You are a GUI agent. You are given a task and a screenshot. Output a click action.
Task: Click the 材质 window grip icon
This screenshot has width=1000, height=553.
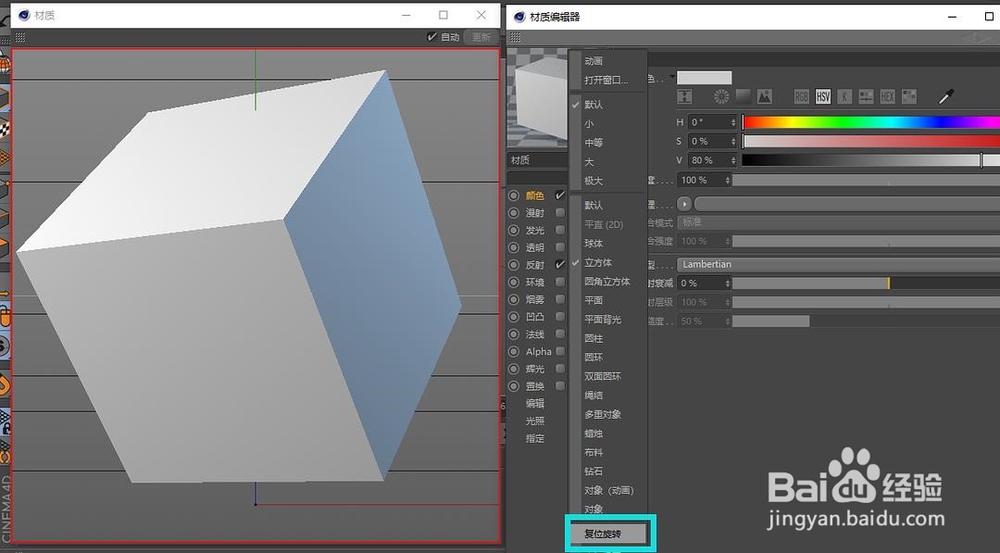20,38
